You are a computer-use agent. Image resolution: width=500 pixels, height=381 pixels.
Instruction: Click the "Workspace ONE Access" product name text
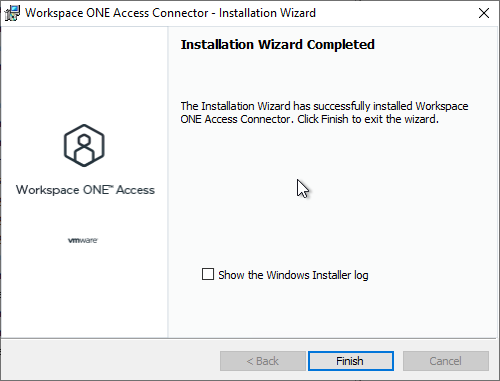tap(85, 190)
